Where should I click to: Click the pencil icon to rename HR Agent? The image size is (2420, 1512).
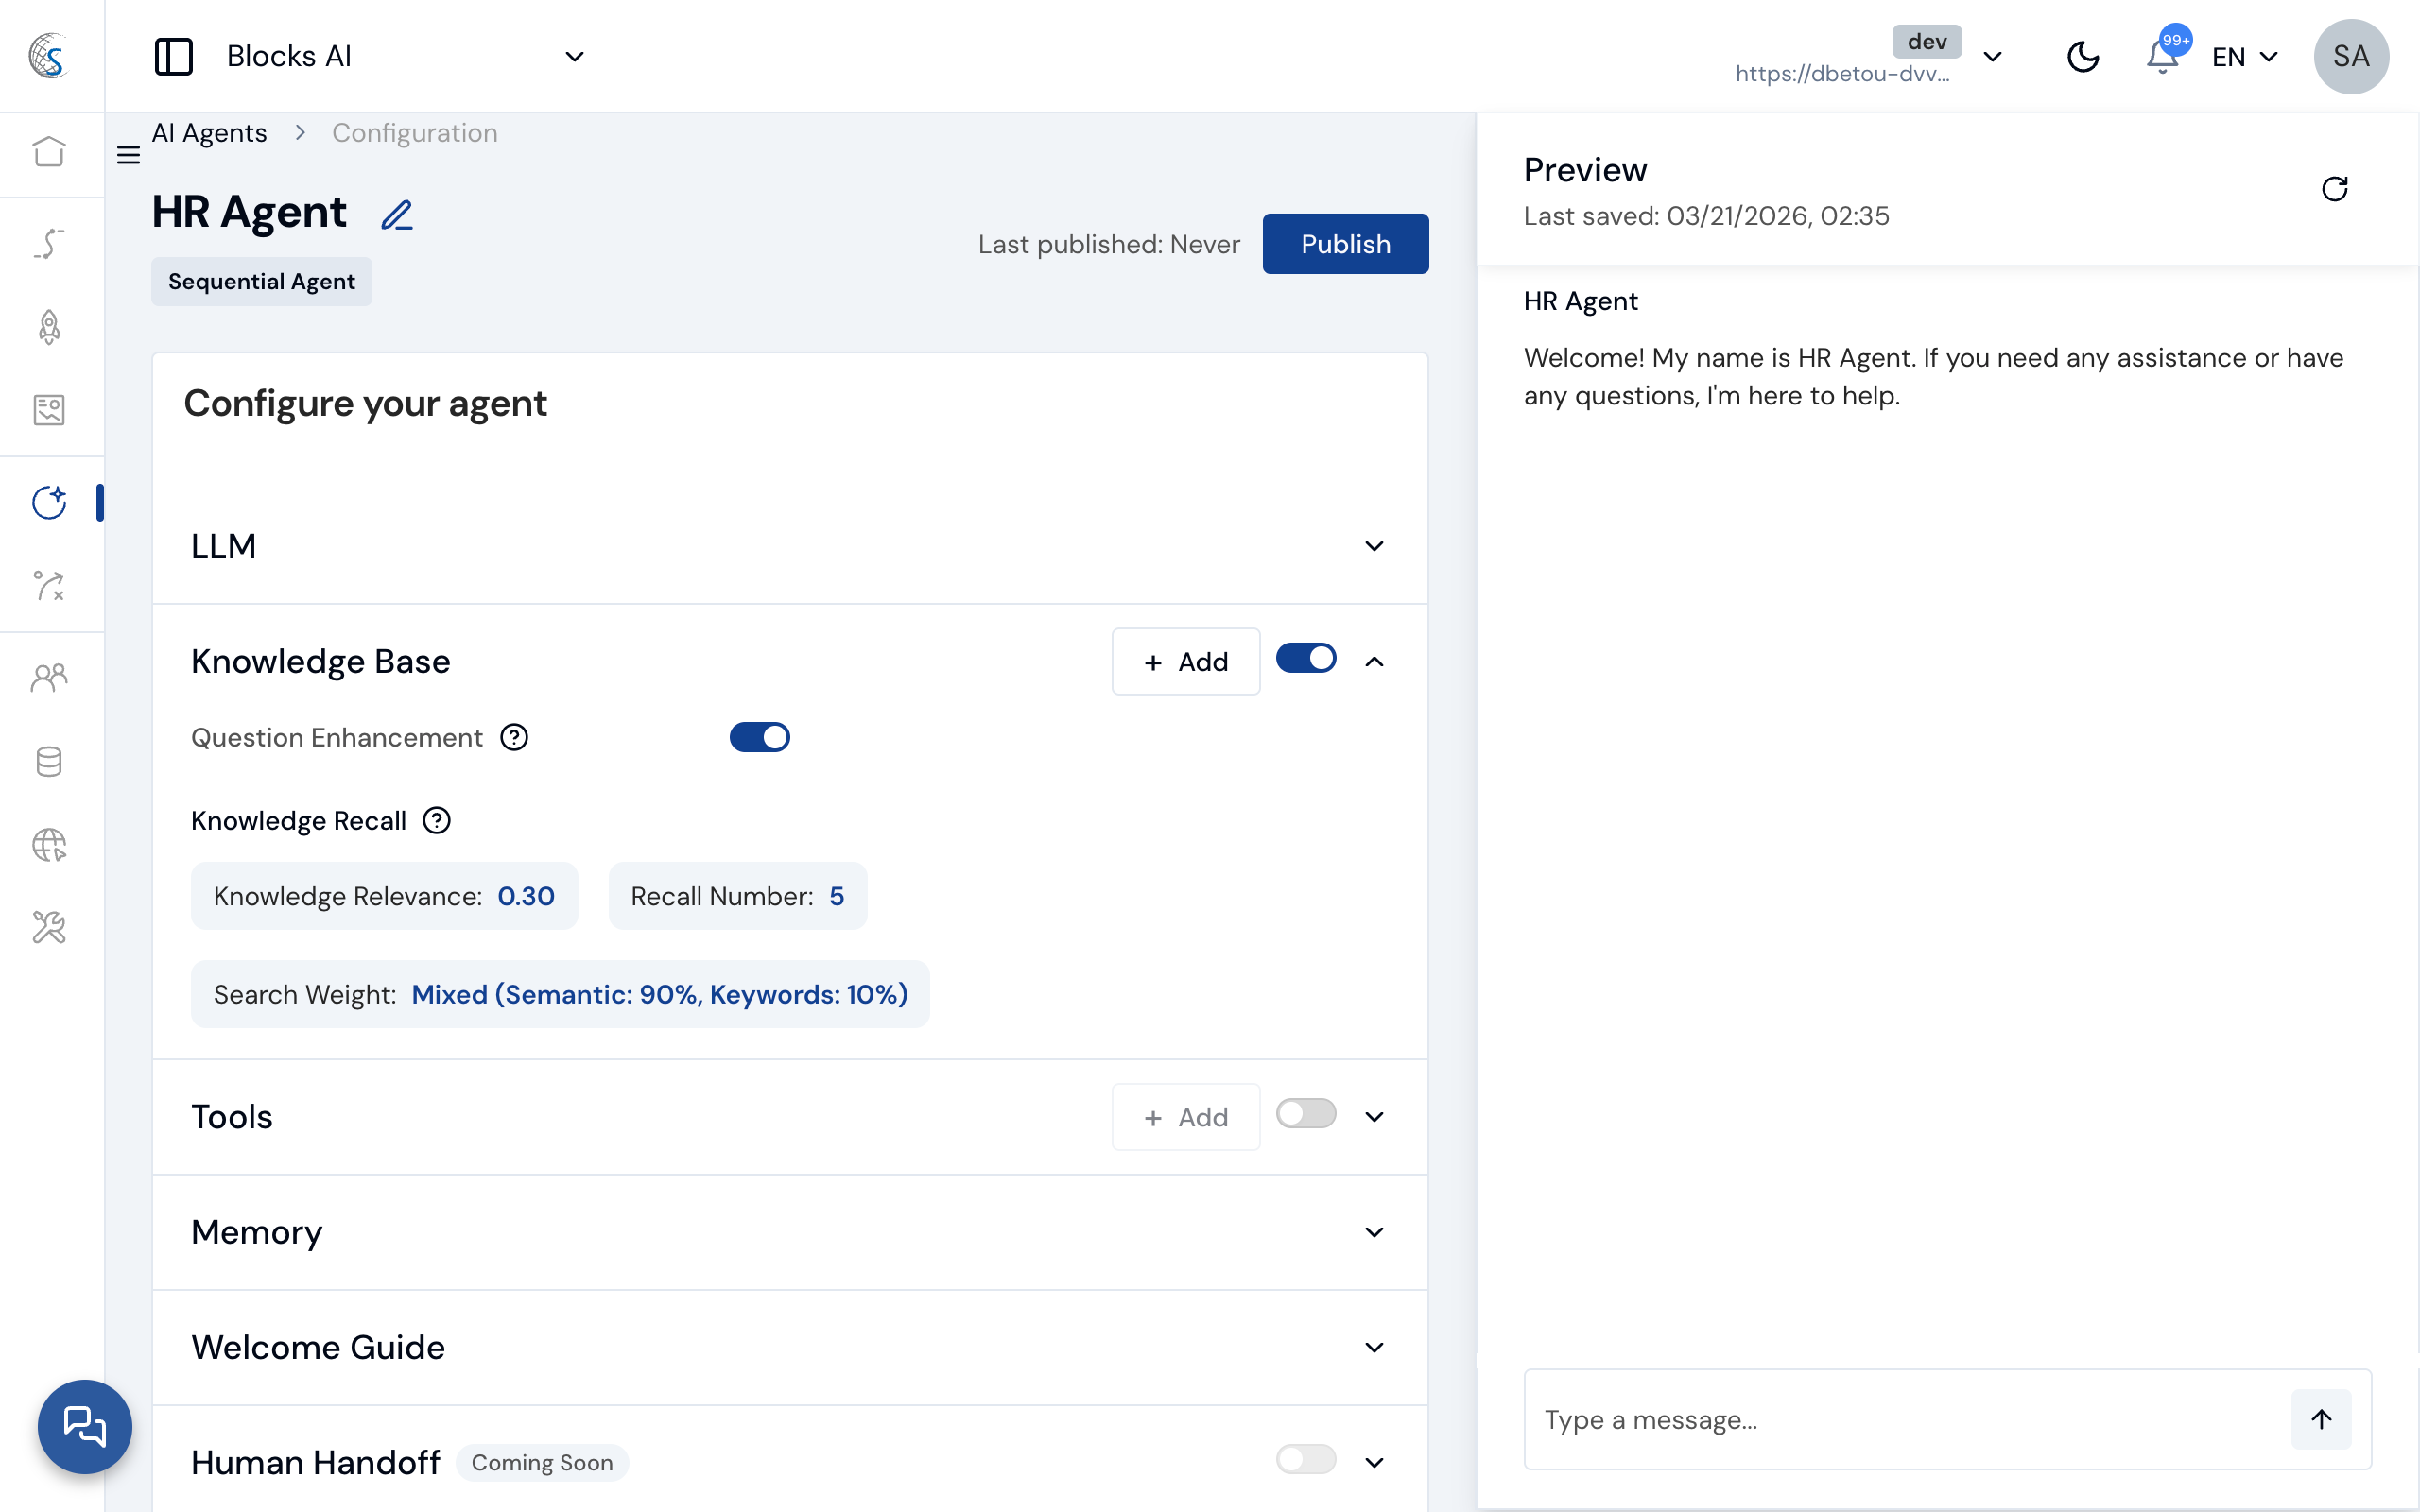coord(397,214)
